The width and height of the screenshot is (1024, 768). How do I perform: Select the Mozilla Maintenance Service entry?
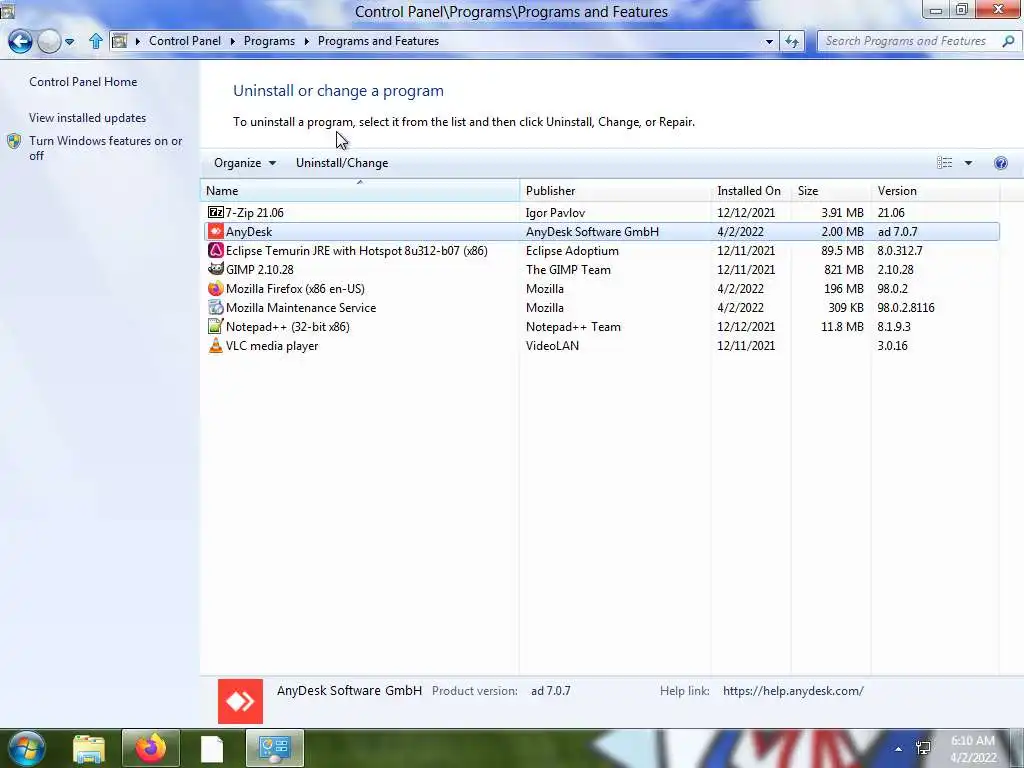pos(601,307)
